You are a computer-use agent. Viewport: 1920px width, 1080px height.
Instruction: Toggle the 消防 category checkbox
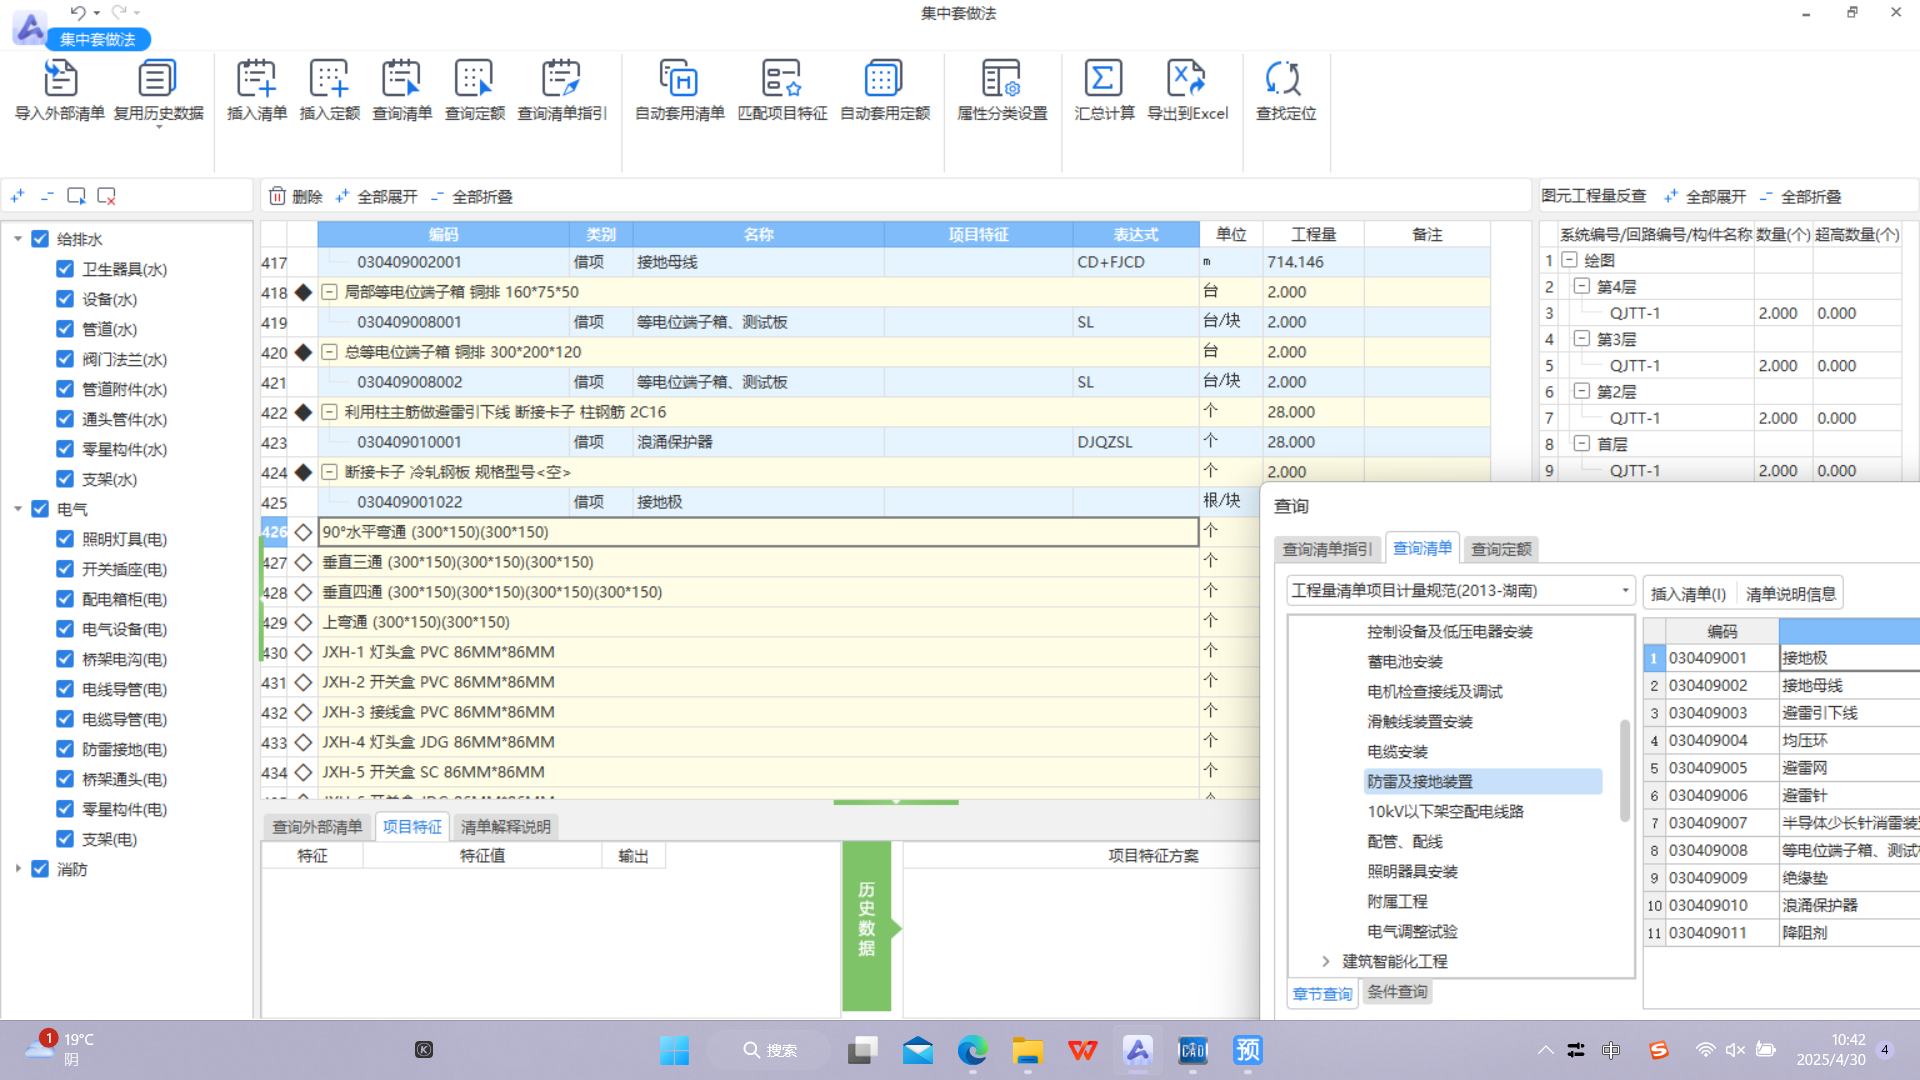(x=40, y=869)
